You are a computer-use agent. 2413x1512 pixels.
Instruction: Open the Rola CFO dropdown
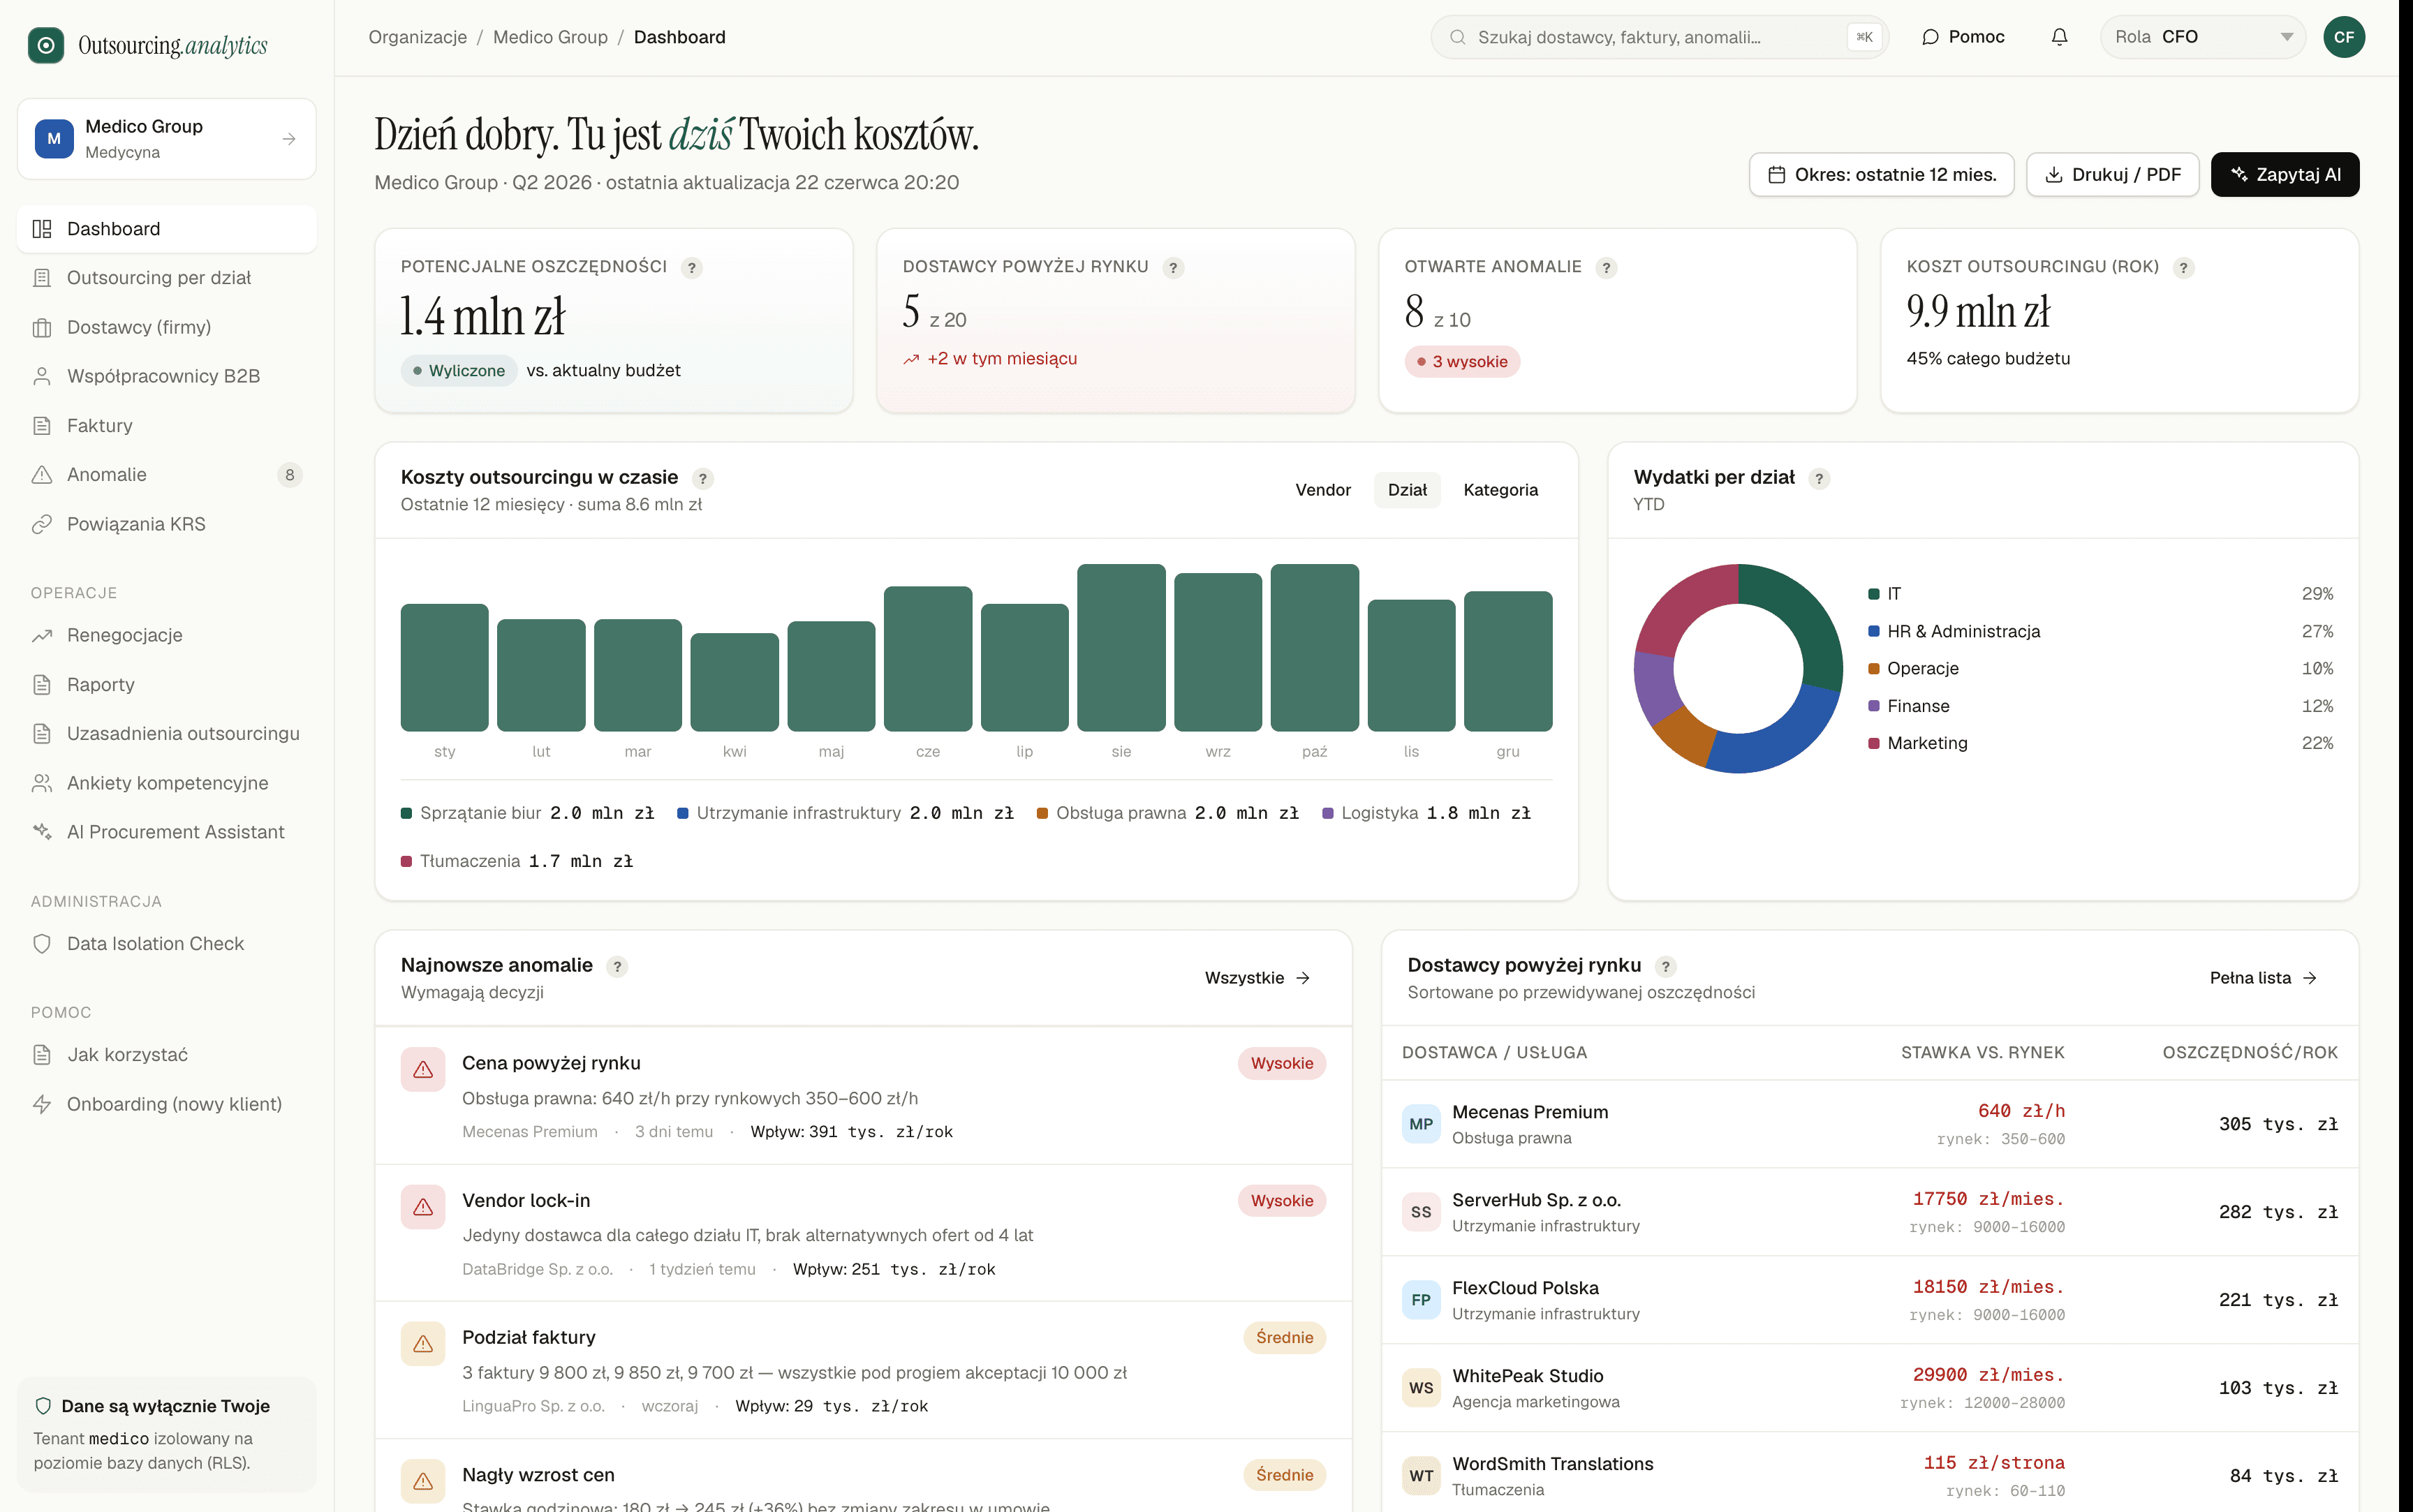(x=2203, y=37)
